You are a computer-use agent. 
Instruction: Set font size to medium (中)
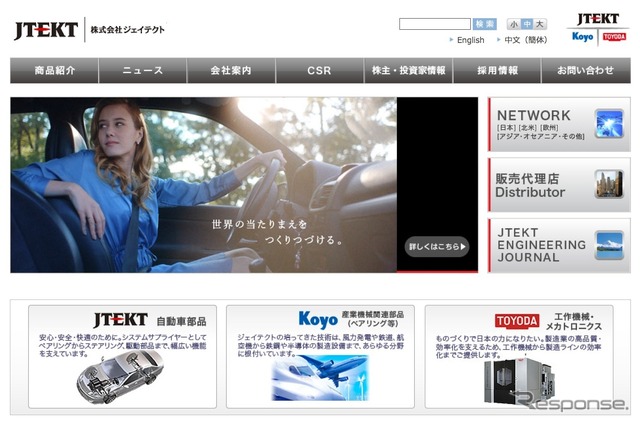[527, 24]
